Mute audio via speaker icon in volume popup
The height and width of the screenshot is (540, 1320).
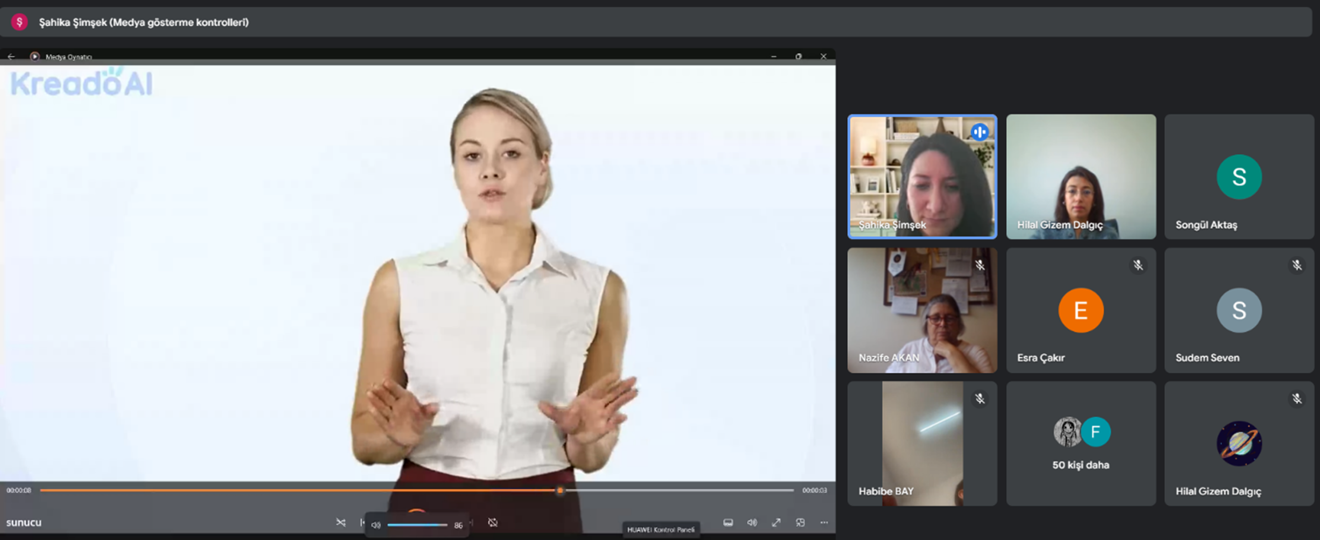[x=376, y=525]
